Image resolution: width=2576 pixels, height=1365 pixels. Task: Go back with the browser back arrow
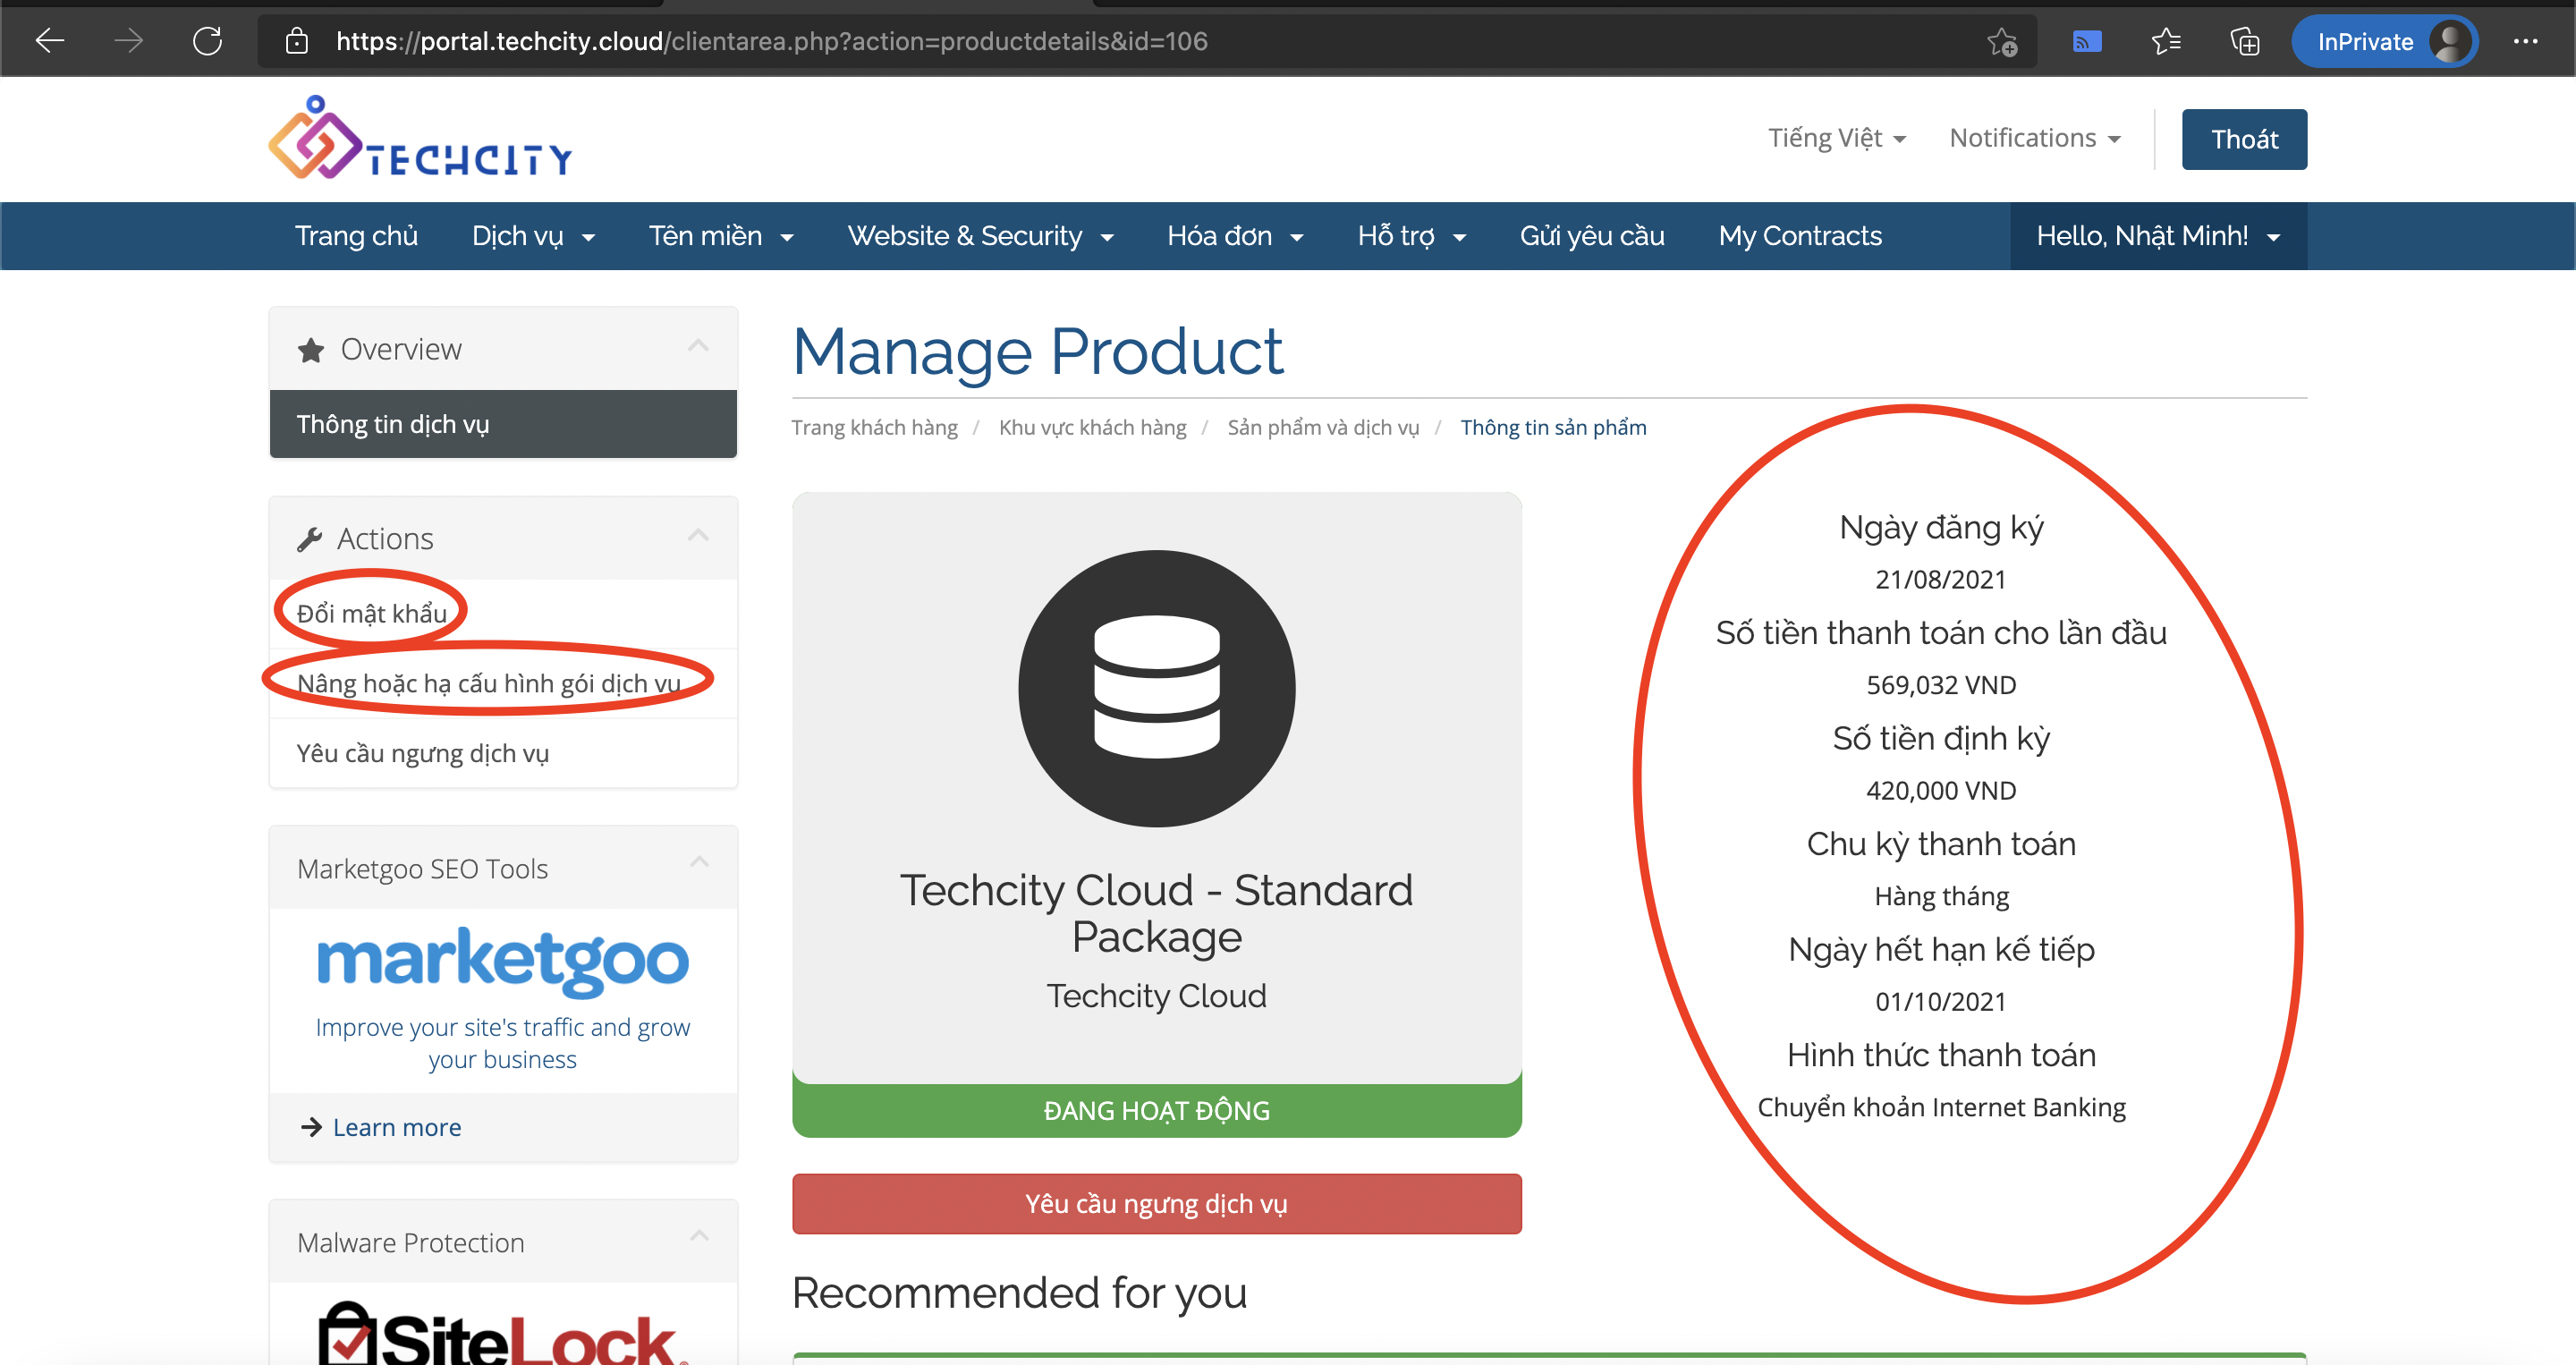[50, 41]
